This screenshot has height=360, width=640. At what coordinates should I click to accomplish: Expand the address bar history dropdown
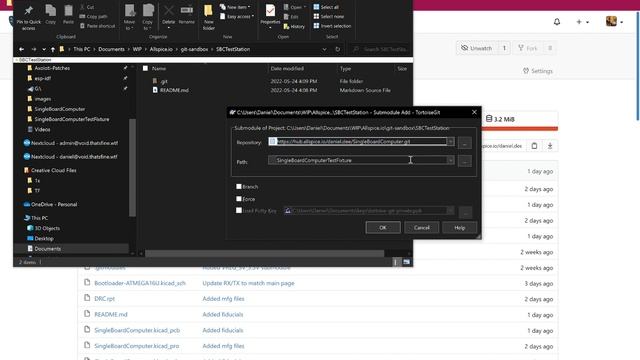pos(324,49)
